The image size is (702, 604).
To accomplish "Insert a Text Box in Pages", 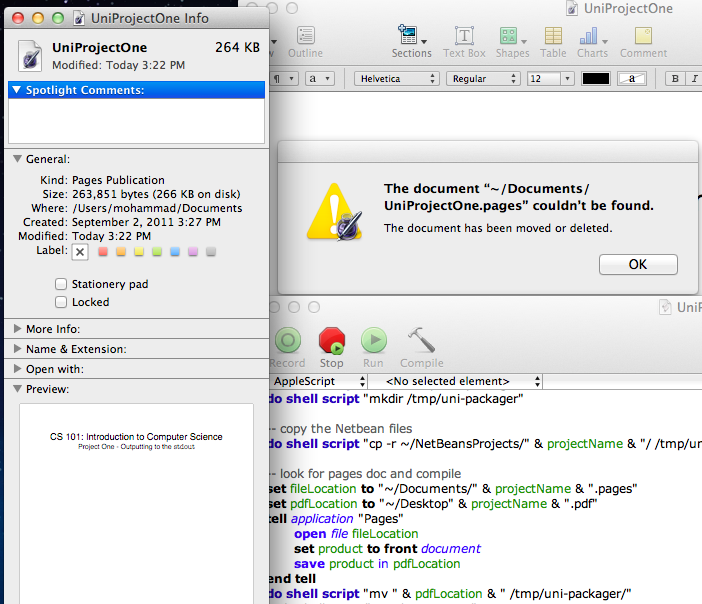I will click(464, 42).
